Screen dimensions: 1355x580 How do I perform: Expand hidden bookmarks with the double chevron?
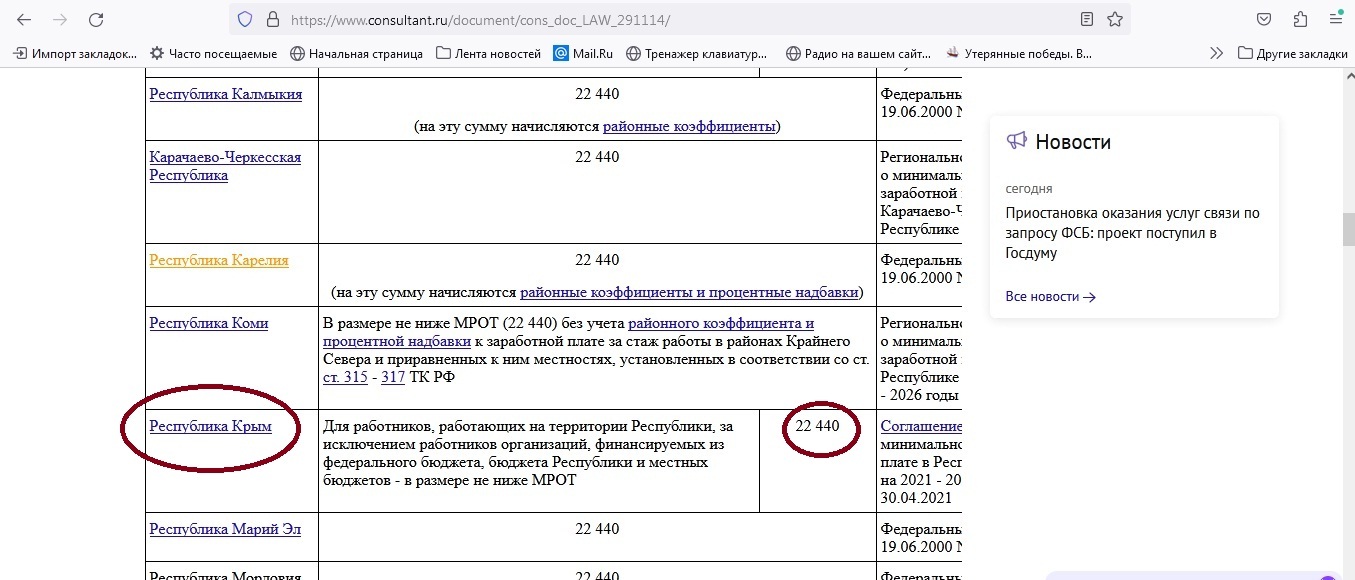pyautogui.click(x=1216, y=54)
